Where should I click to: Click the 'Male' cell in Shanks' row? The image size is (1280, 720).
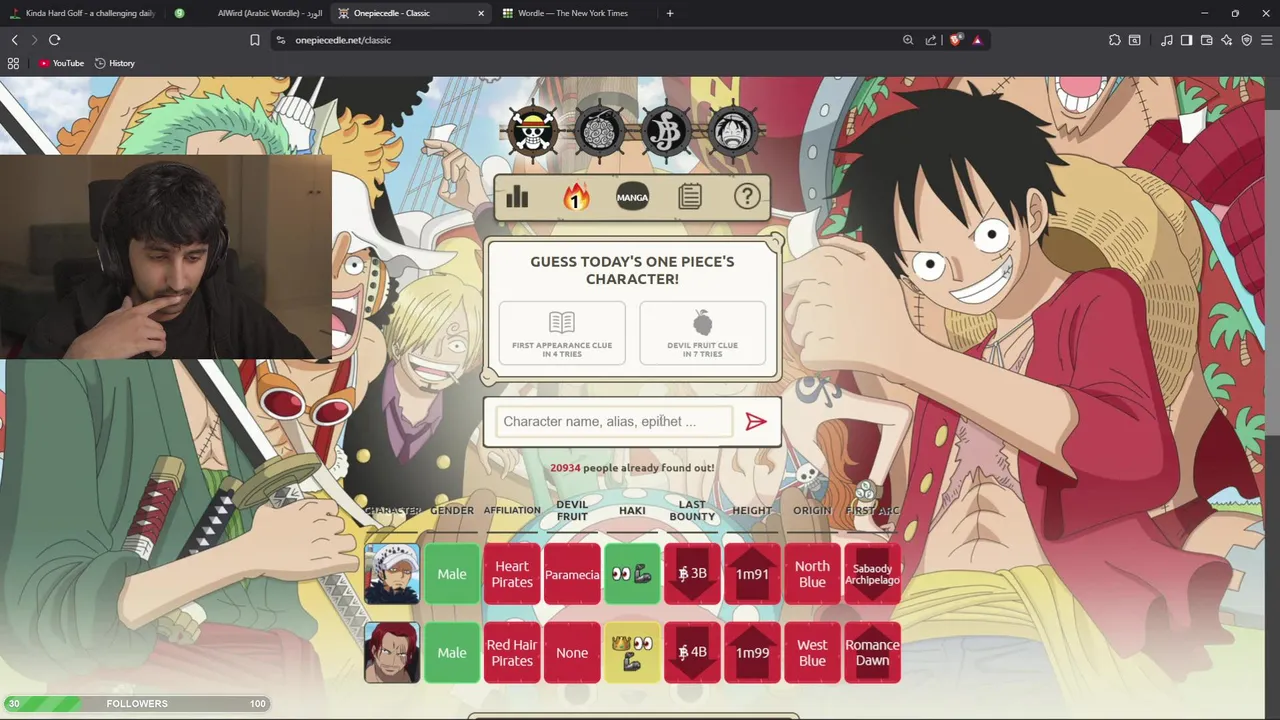(x=452, y=652)
